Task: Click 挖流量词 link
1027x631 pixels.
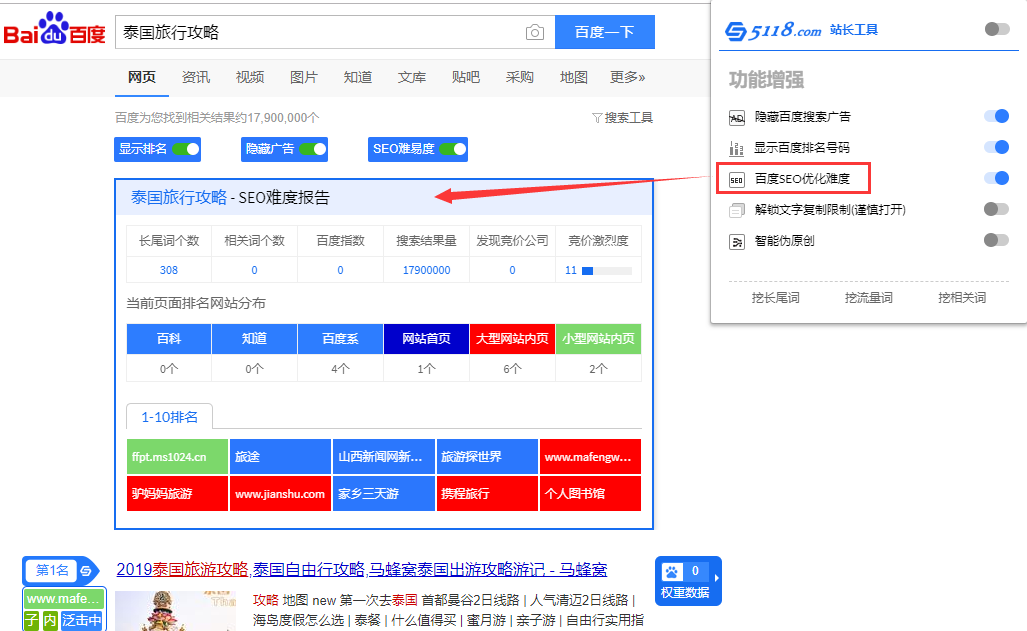Action: pyautogui.click(x=868, y=298)
